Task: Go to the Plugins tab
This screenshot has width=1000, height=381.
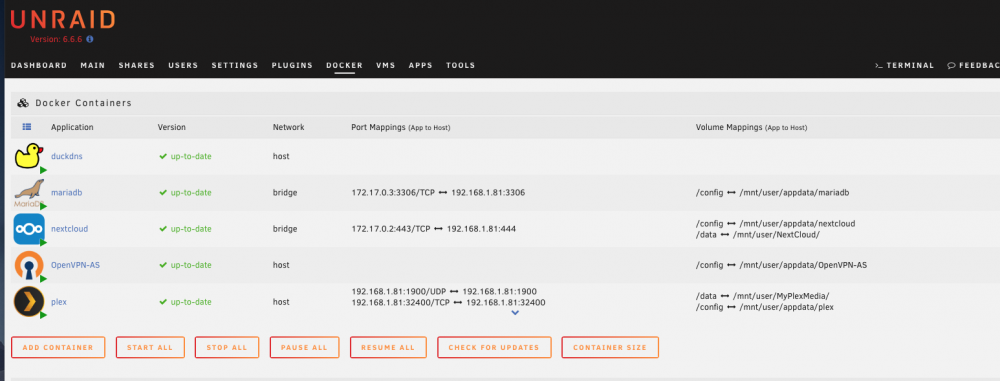Action: tap(292, 65)
